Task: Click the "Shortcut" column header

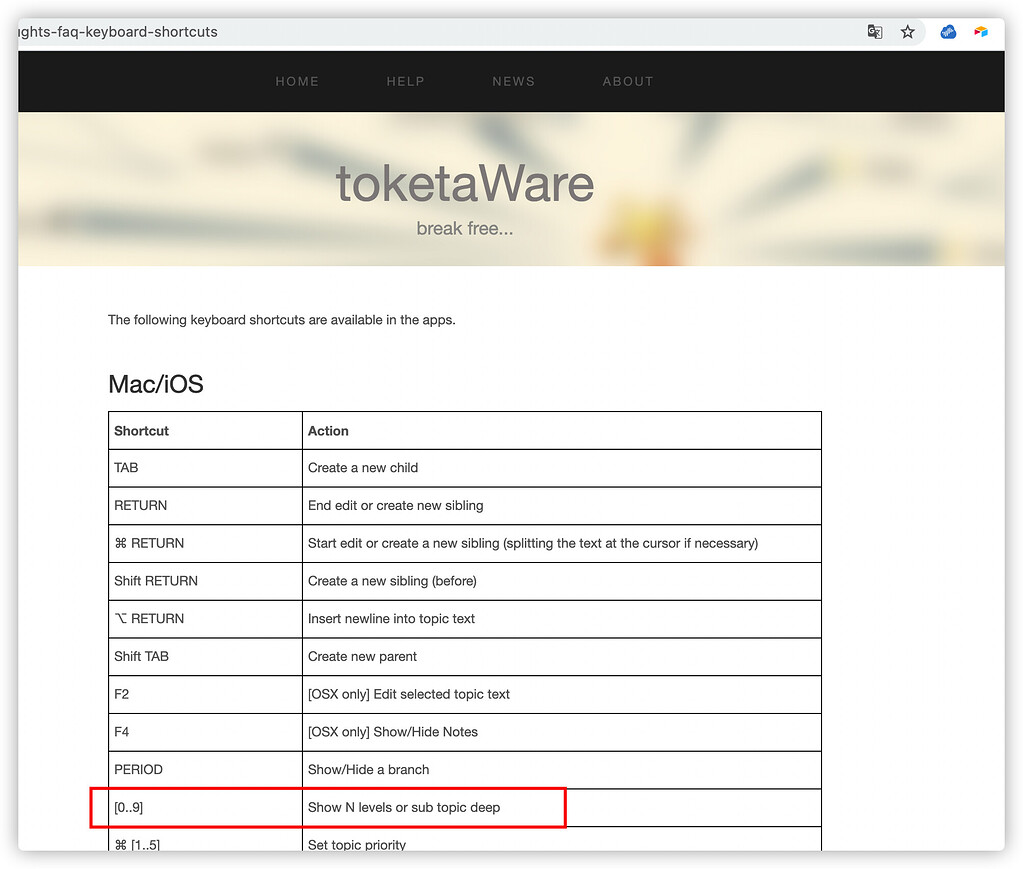Action: 142,431
